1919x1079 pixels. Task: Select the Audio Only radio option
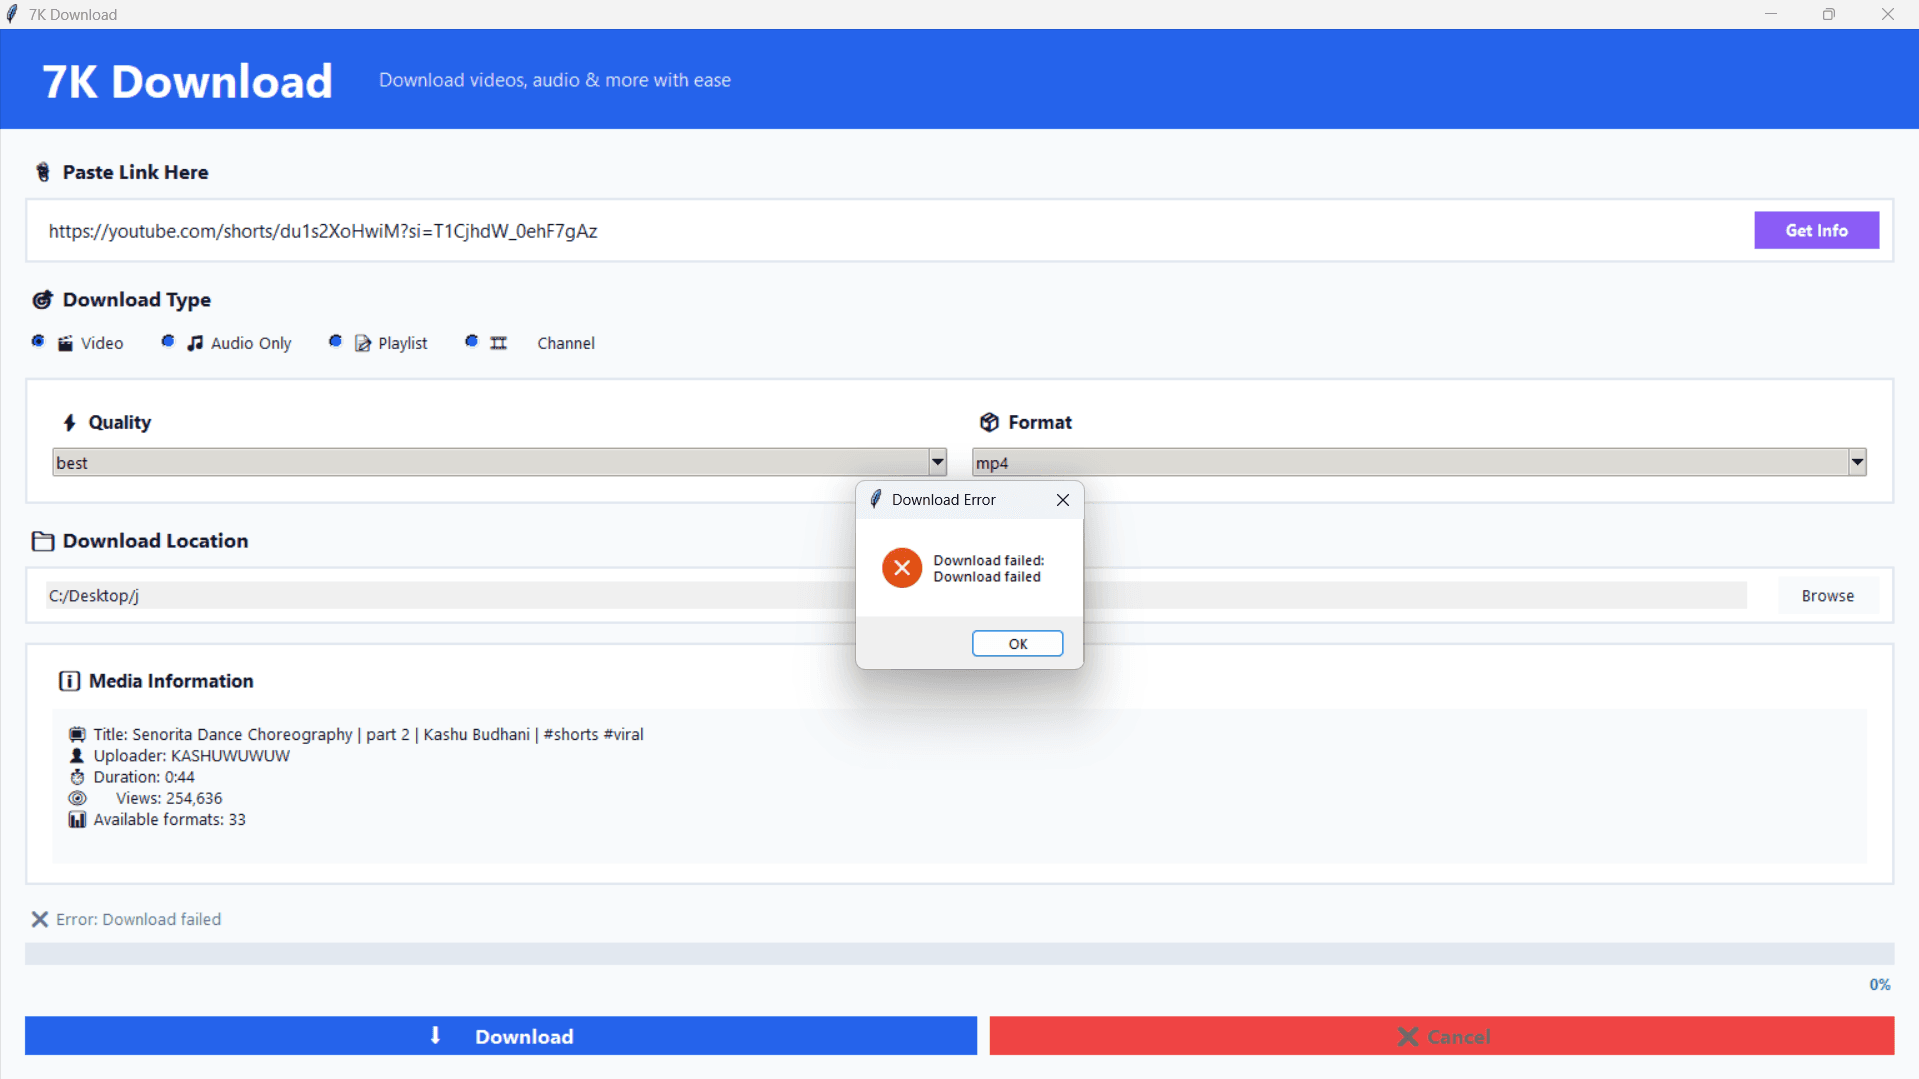pos(168,342)
